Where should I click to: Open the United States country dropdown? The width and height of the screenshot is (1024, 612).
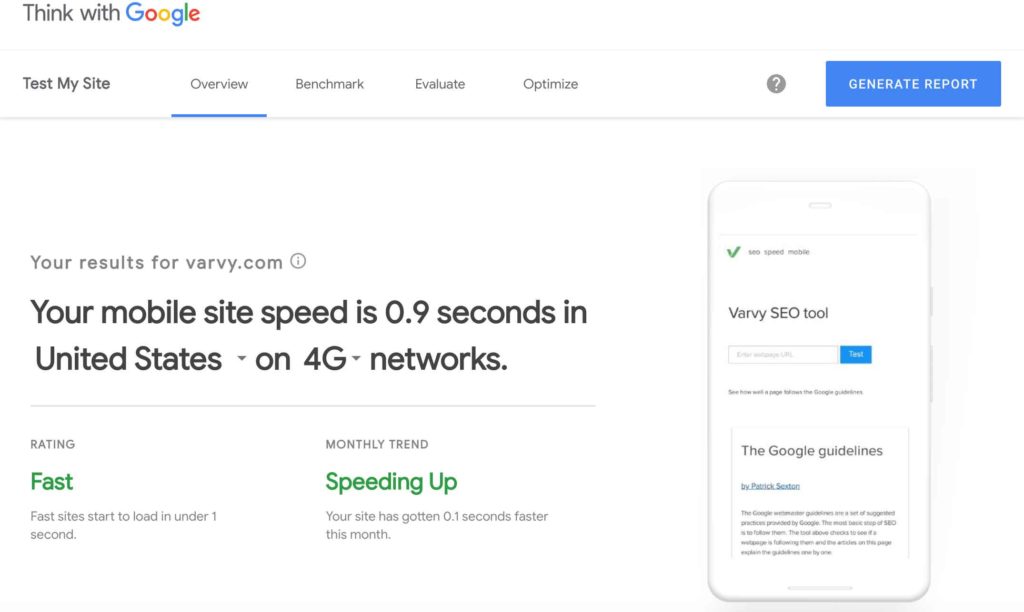pos(140,359)
